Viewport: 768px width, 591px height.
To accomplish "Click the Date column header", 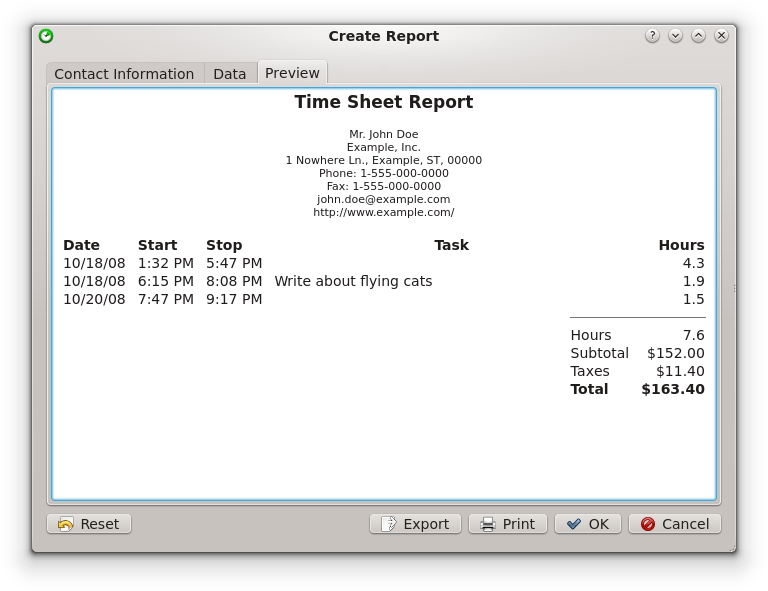I will (x=81, y=245).
